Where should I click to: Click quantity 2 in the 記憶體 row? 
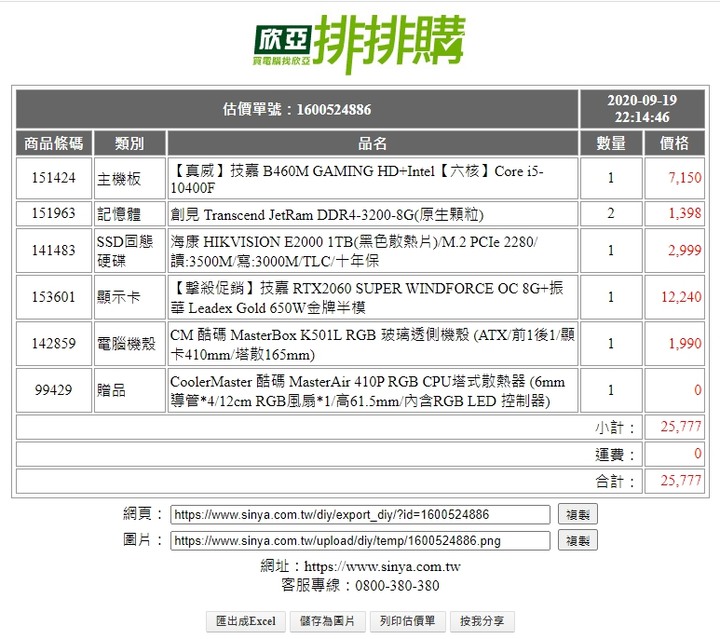pos(611,213)
